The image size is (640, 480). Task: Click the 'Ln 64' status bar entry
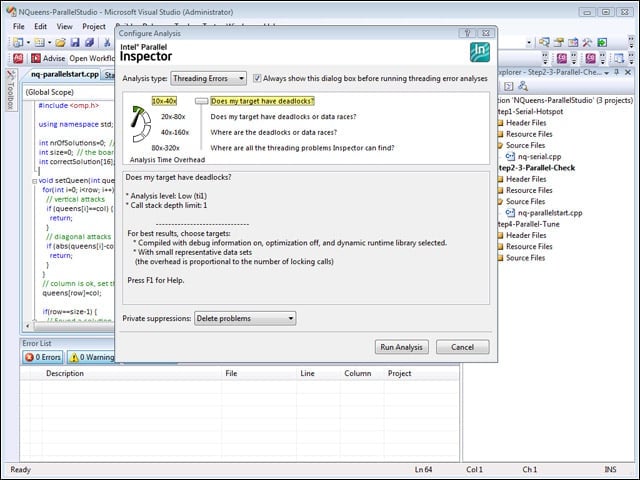(x=423, y=469)
